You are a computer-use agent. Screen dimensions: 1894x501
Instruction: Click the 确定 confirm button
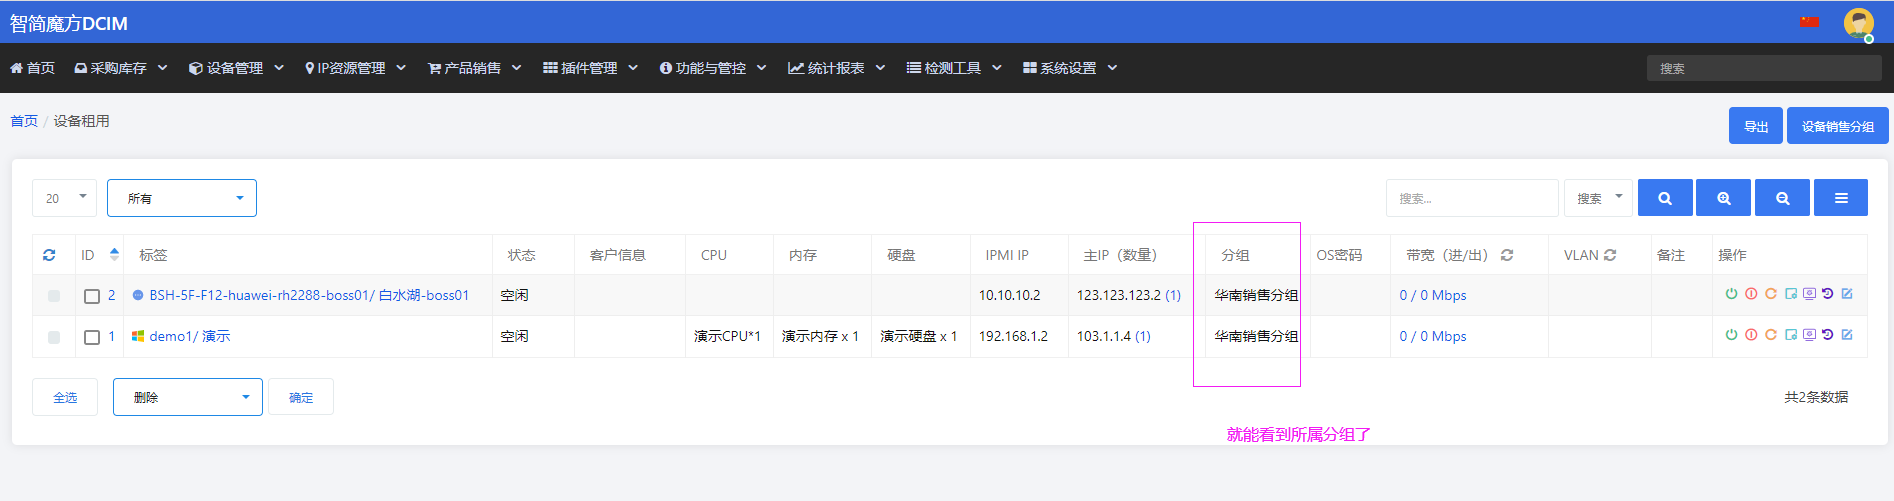point(301,397)
